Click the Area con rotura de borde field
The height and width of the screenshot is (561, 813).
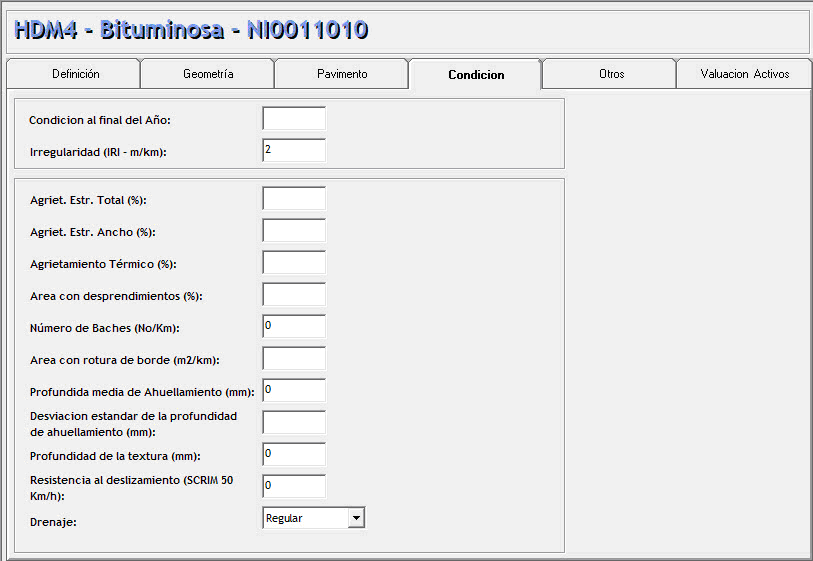point(294,359)
